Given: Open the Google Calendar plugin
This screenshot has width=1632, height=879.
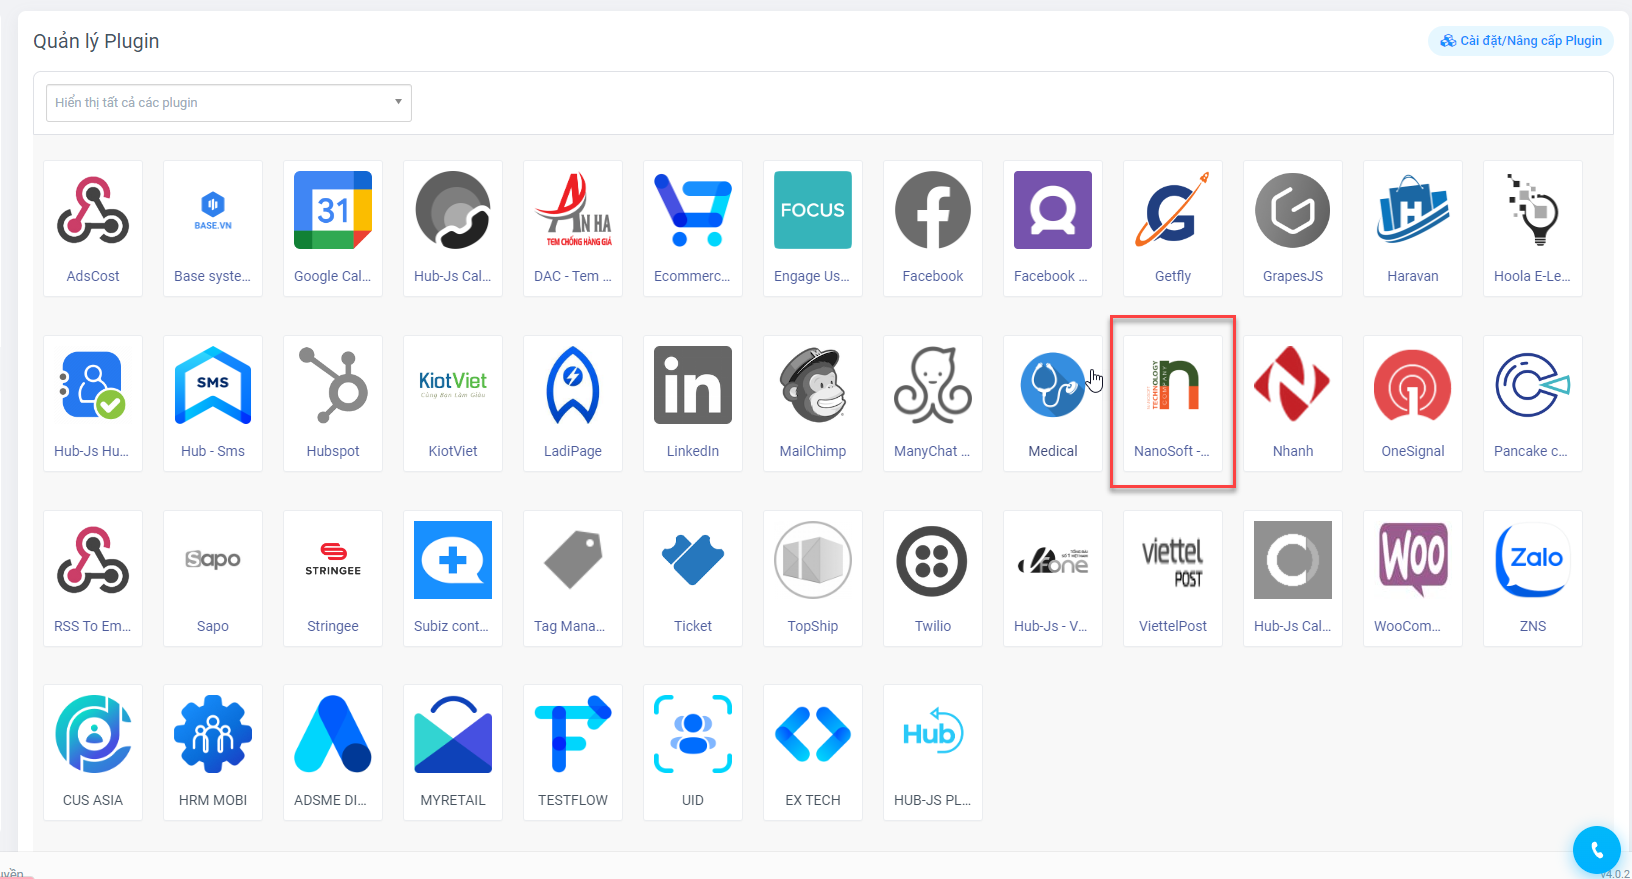Looking at the screenshot, I should (x=333, y=211).
